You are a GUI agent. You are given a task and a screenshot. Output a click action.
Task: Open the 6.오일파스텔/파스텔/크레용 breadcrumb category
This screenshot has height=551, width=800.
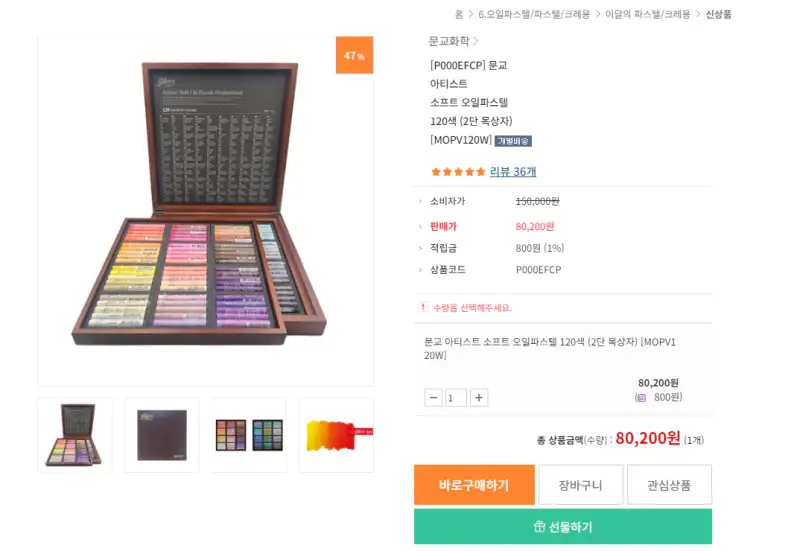(x=534, y=14)
